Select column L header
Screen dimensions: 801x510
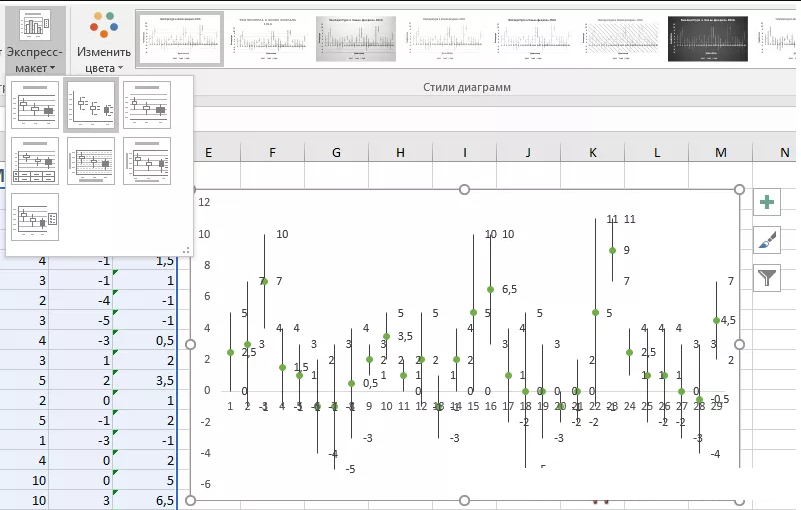click(657, 152)
